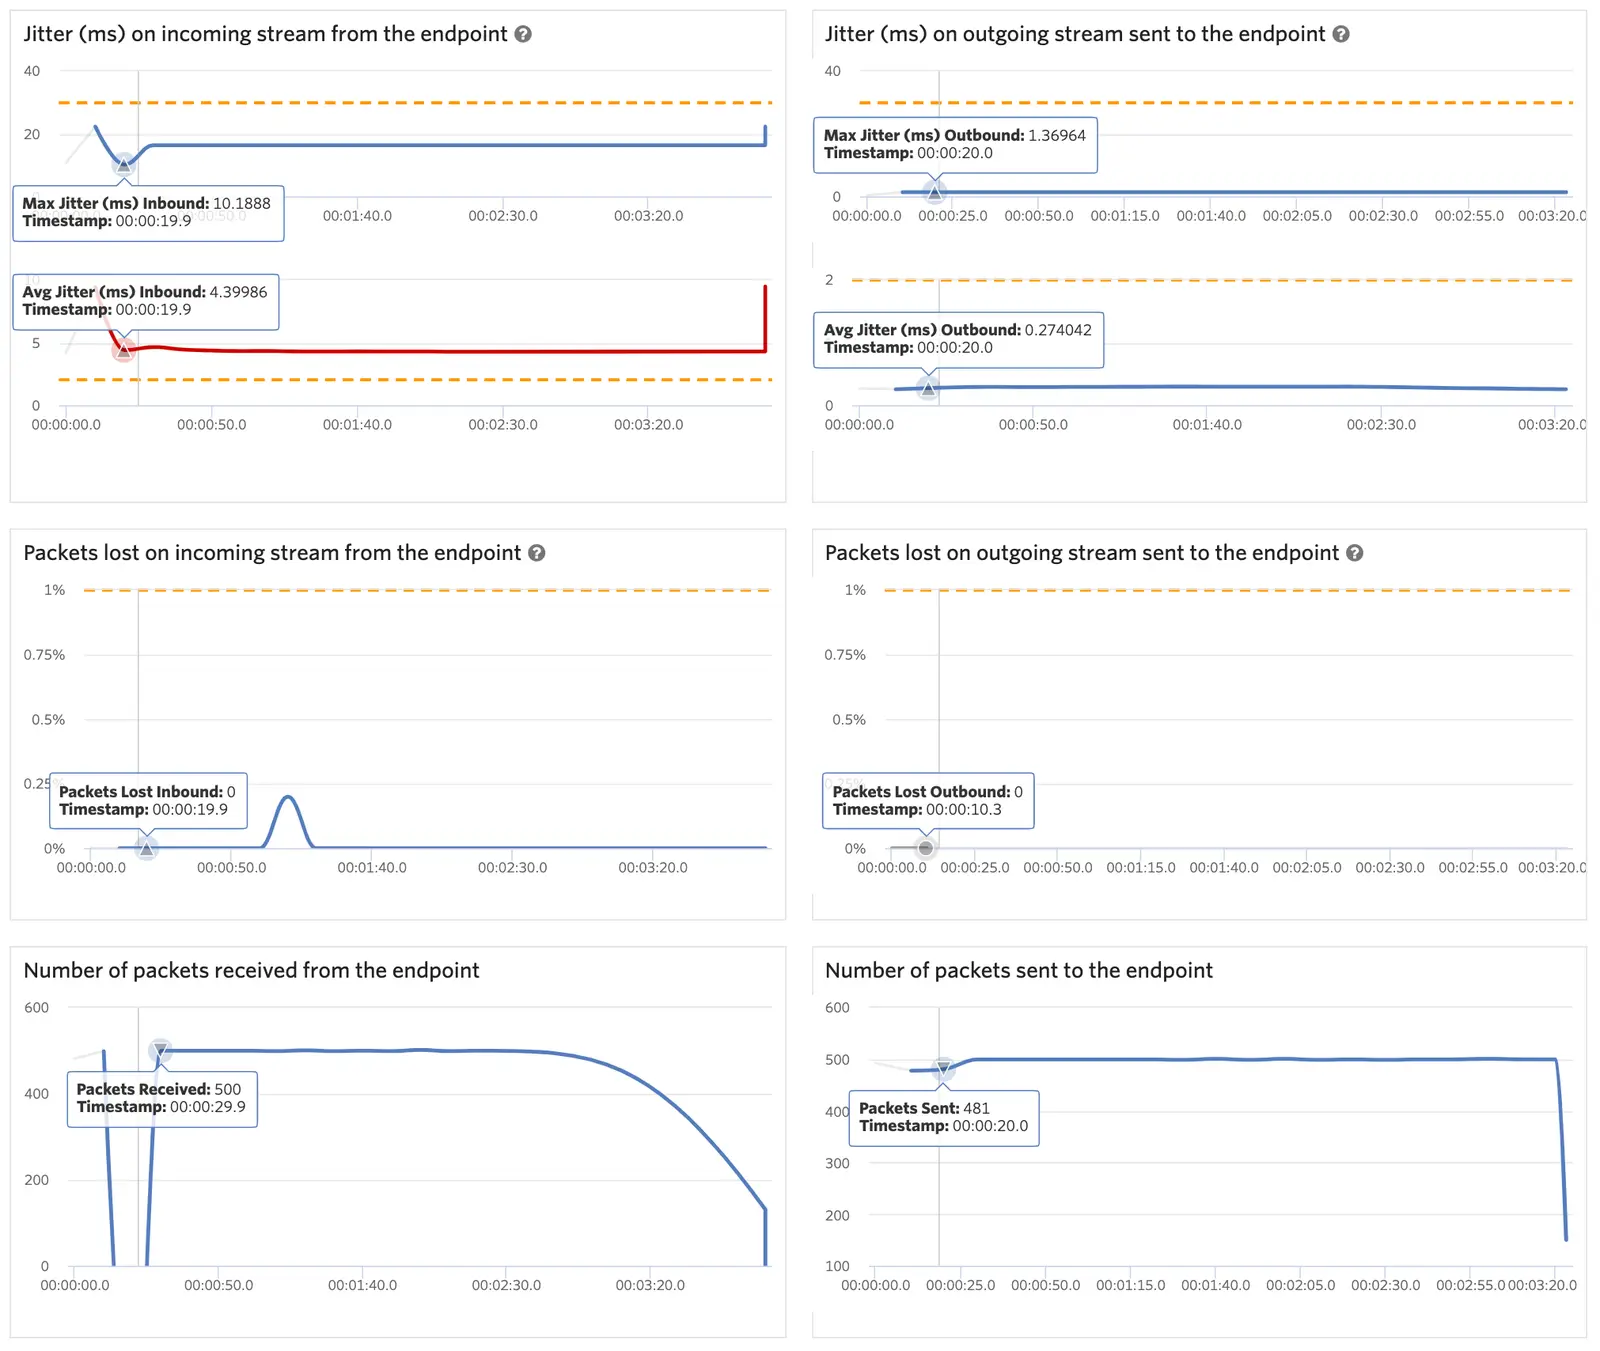This screenshot has height=1351, width=1600.
Task: Click 600 axis label on packets received chart
Action: [x=36, y=1008]
